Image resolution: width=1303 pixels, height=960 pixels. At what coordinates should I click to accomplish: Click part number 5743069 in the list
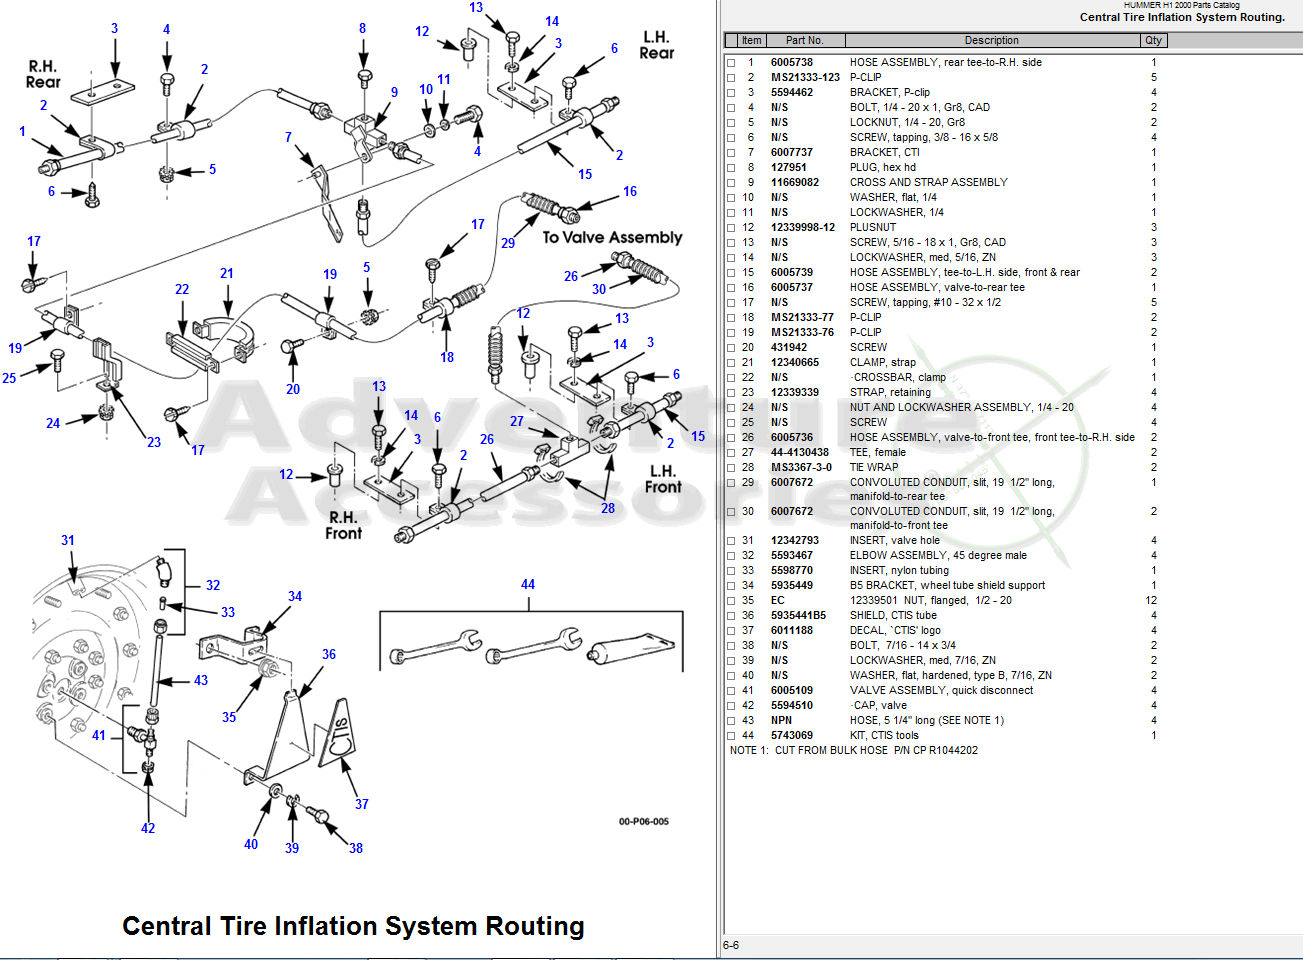click(791, 736)
